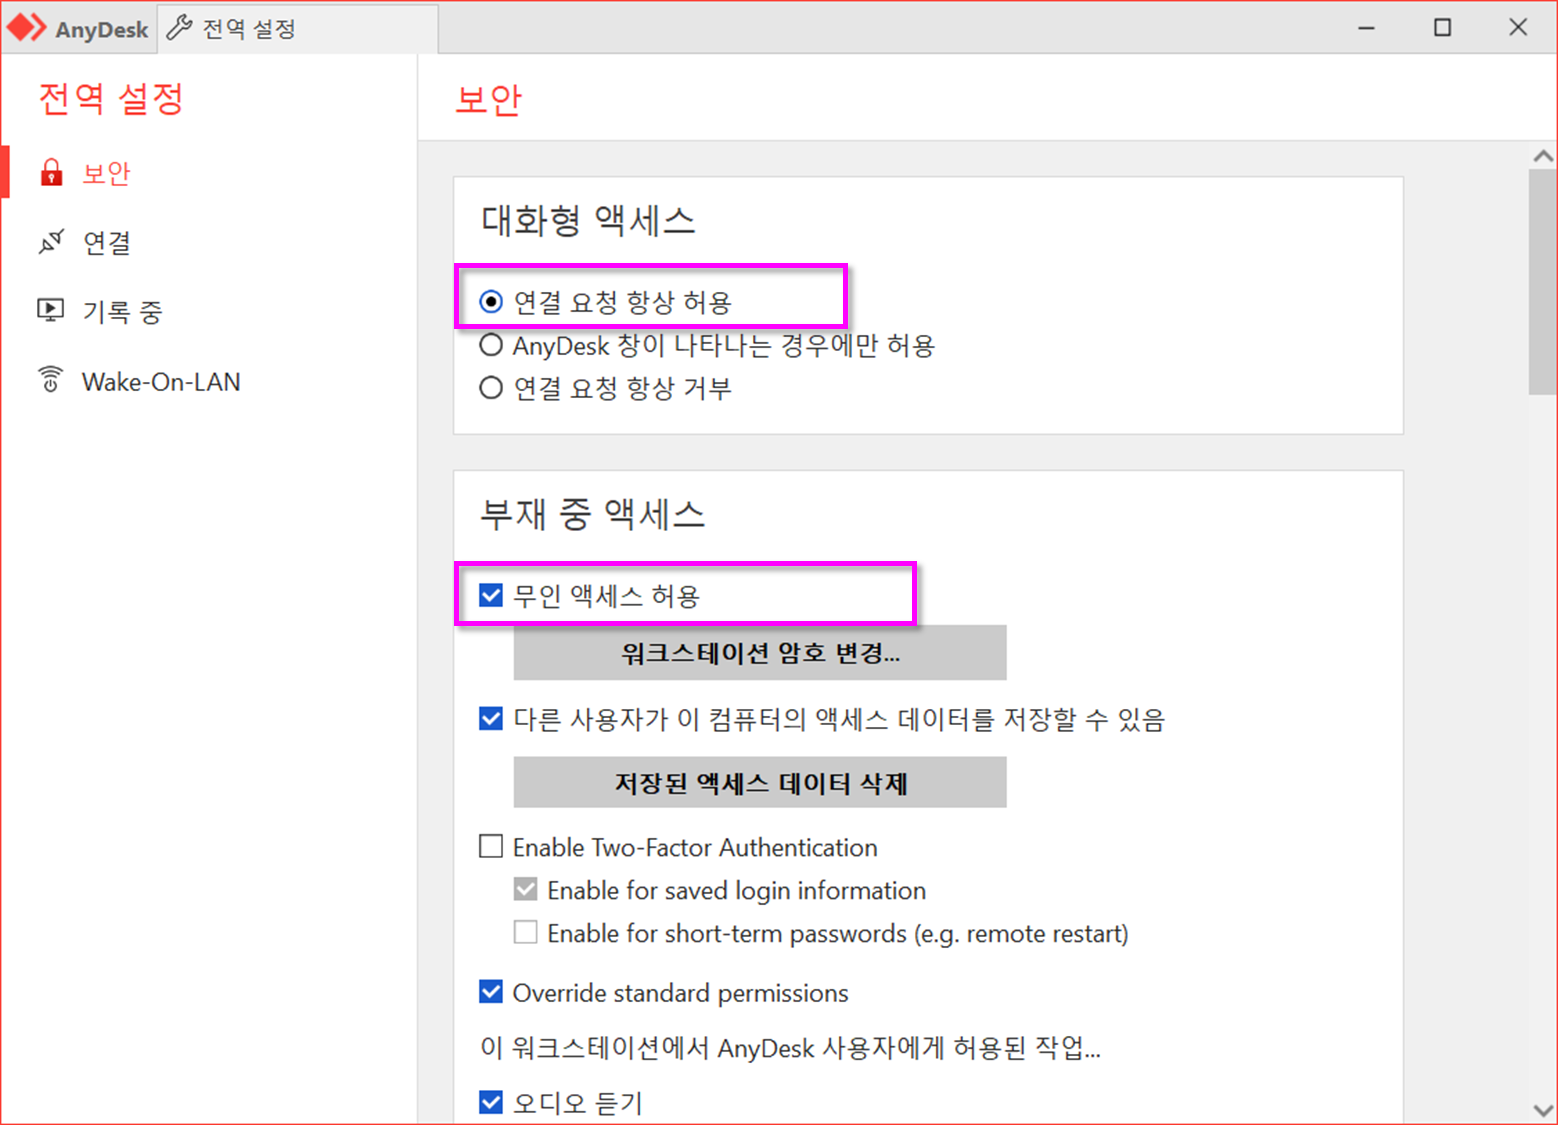1558x1125 pixels.
Task: Open the Wake-On-LAN settings section
Action: (x=208, y=381)
